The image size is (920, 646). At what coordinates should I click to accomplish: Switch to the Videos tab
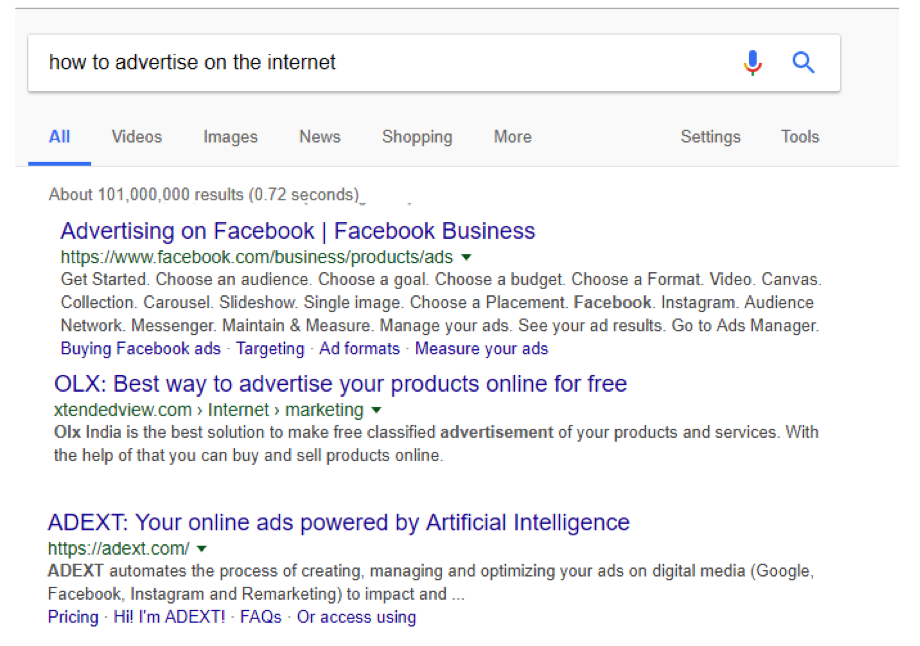(x=137, y=137)
